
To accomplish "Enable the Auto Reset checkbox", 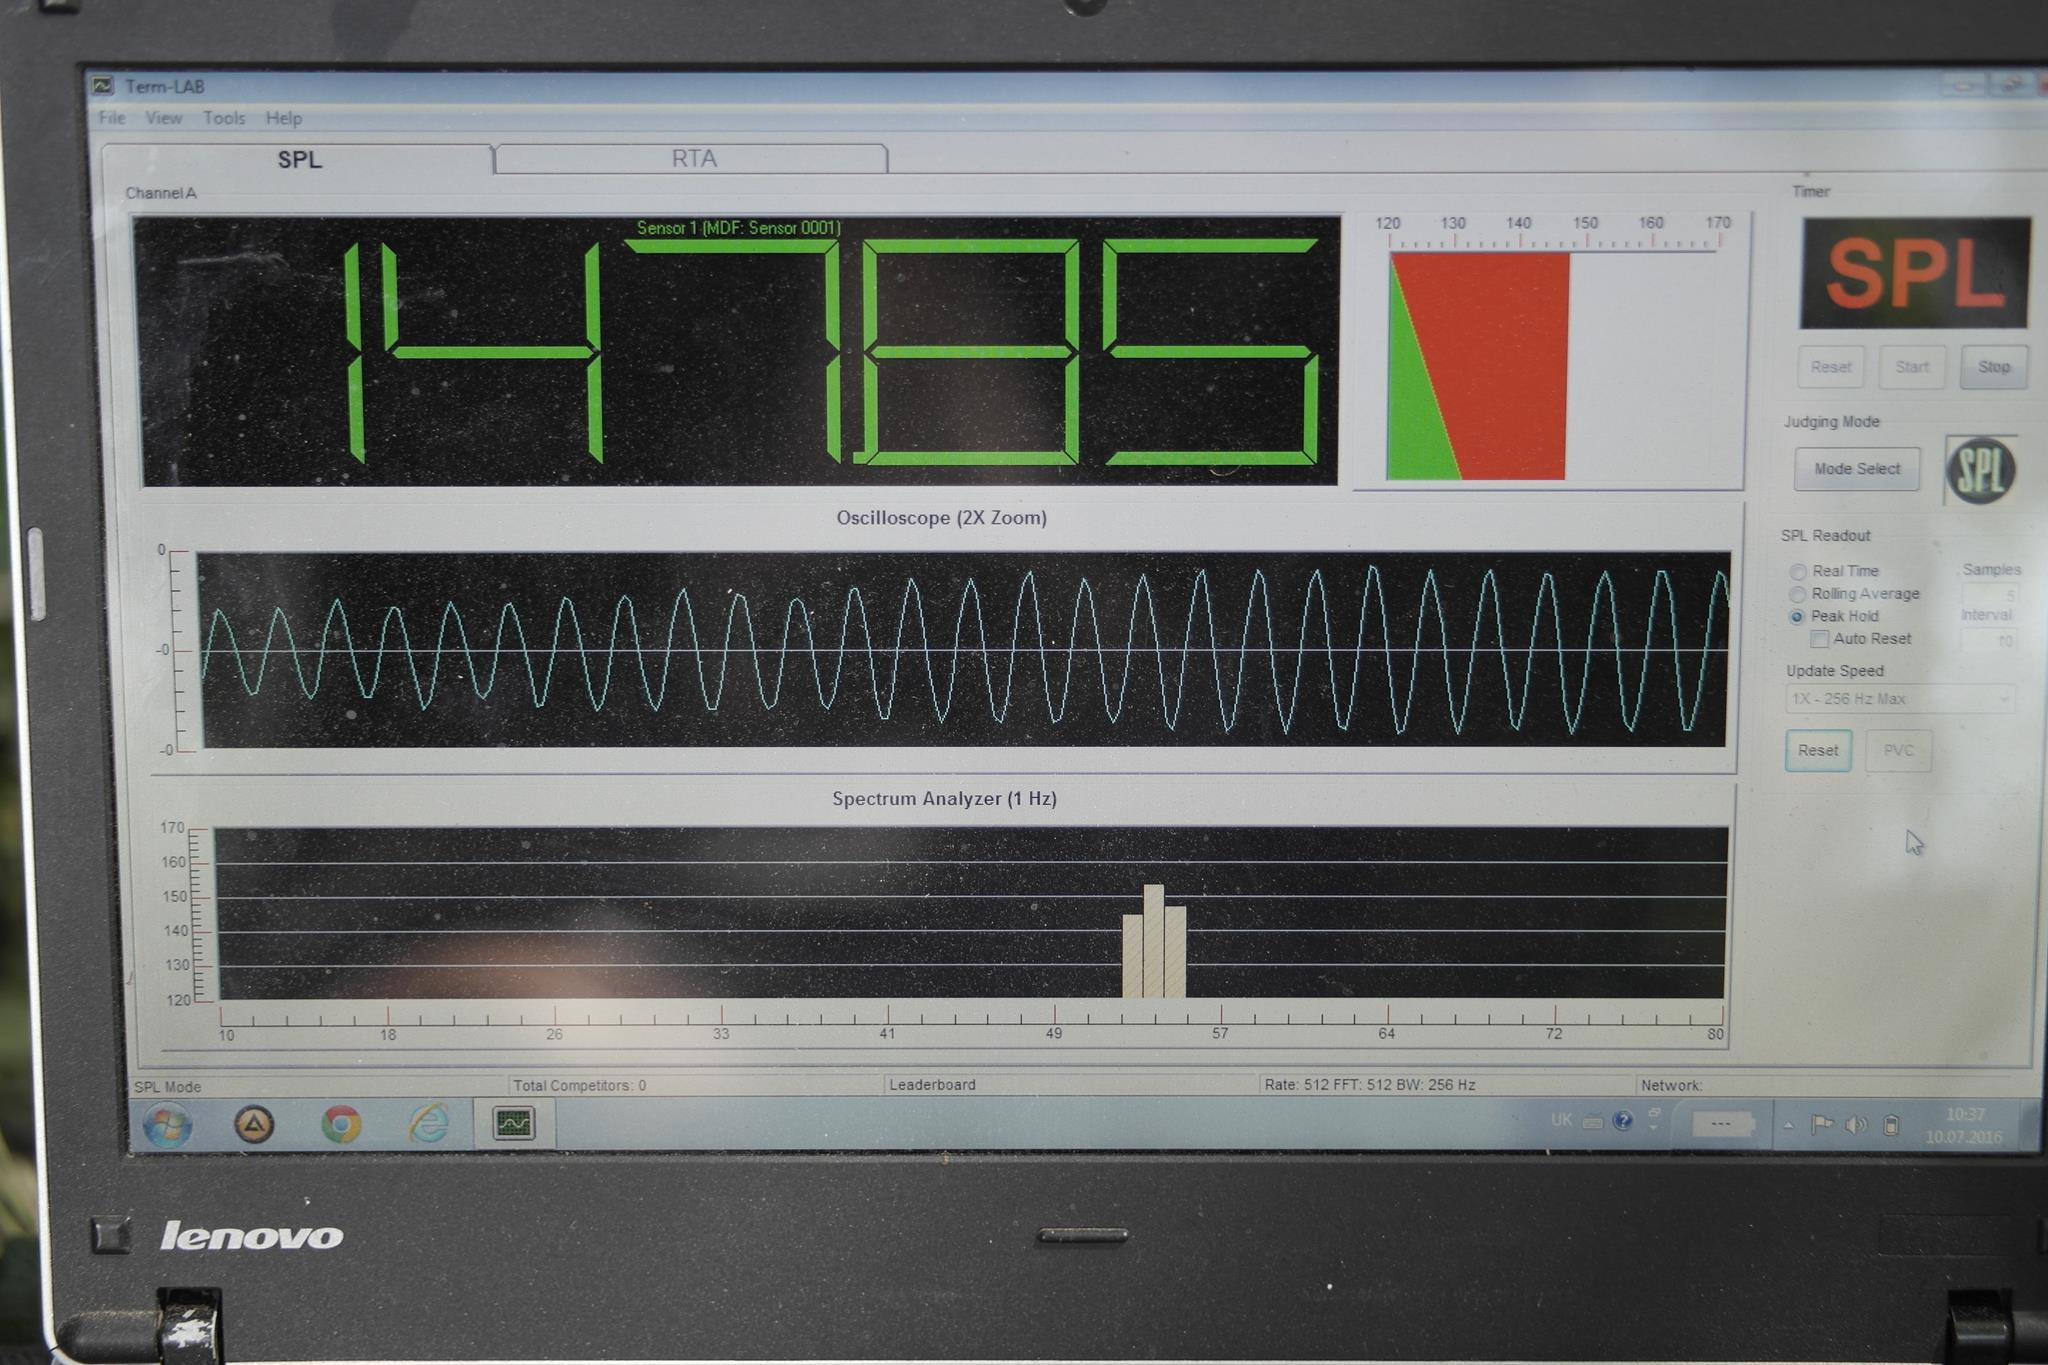I will click(x=1820, y=639).
